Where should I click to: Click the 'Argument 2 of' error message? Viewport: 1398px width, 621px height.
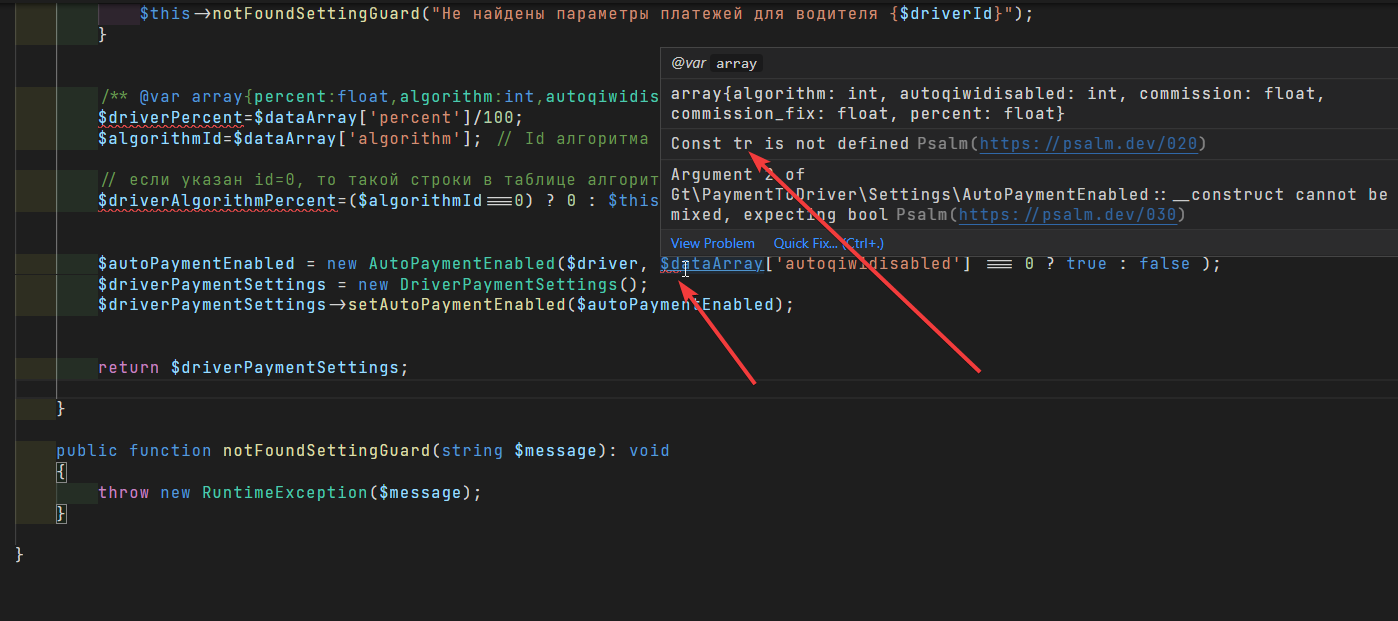click(737, 173)
